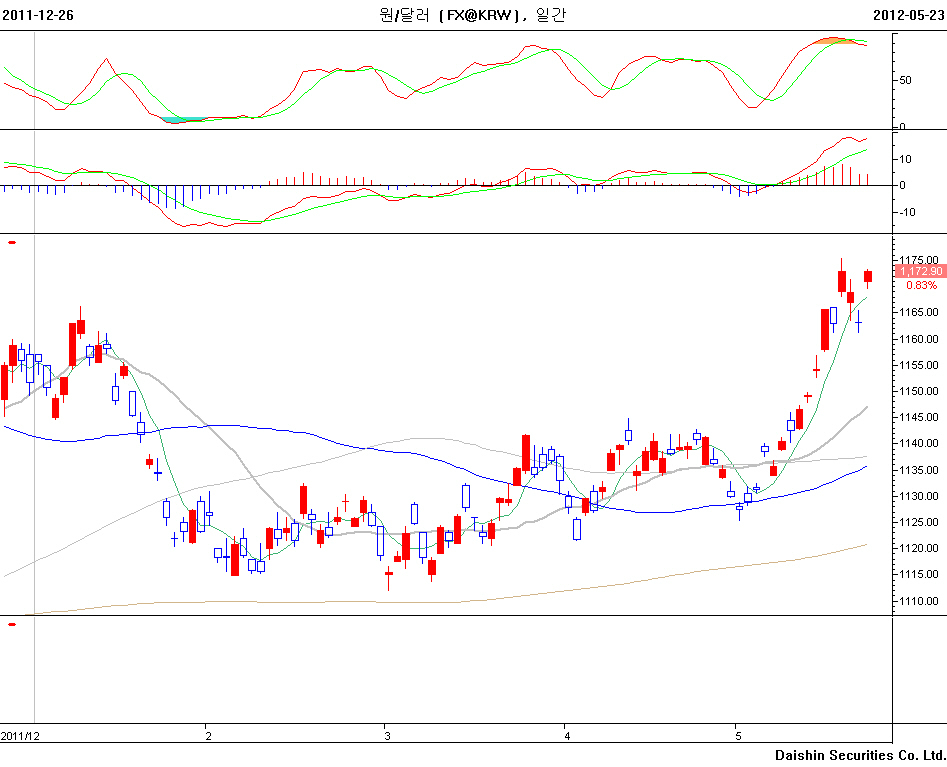
Task: Click the end date 2012-05-23
Action: (908, 15)
